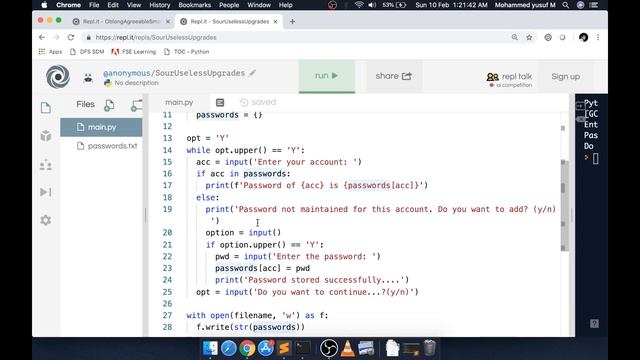Viewport: 640px width, 360px height.
Task: Click the console prompt input
Action: (x=596, y=158)
